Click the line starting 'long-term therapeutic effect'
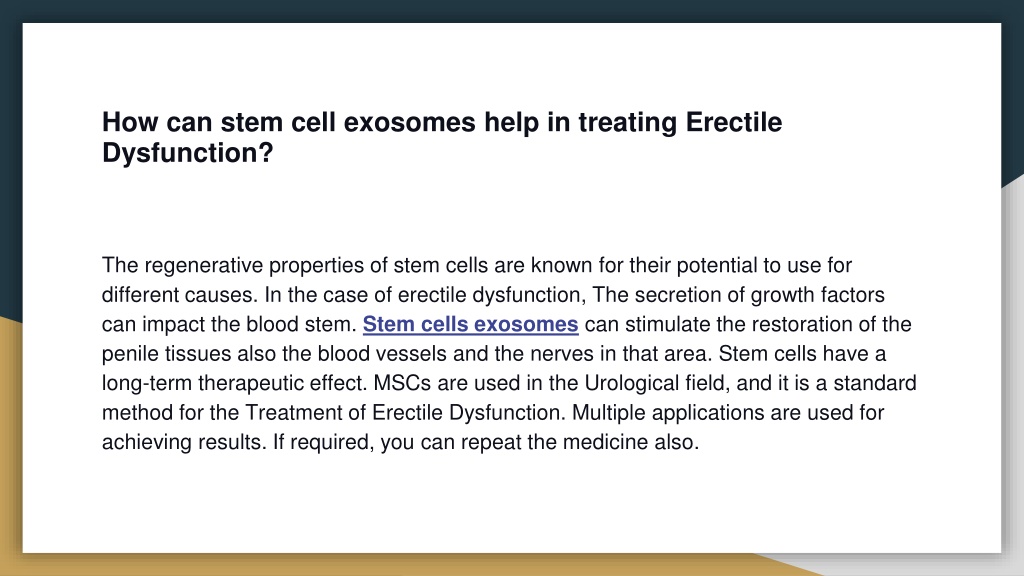This screenshot has height=576, width=1024. pyautogui.click(x=509, y=383)
